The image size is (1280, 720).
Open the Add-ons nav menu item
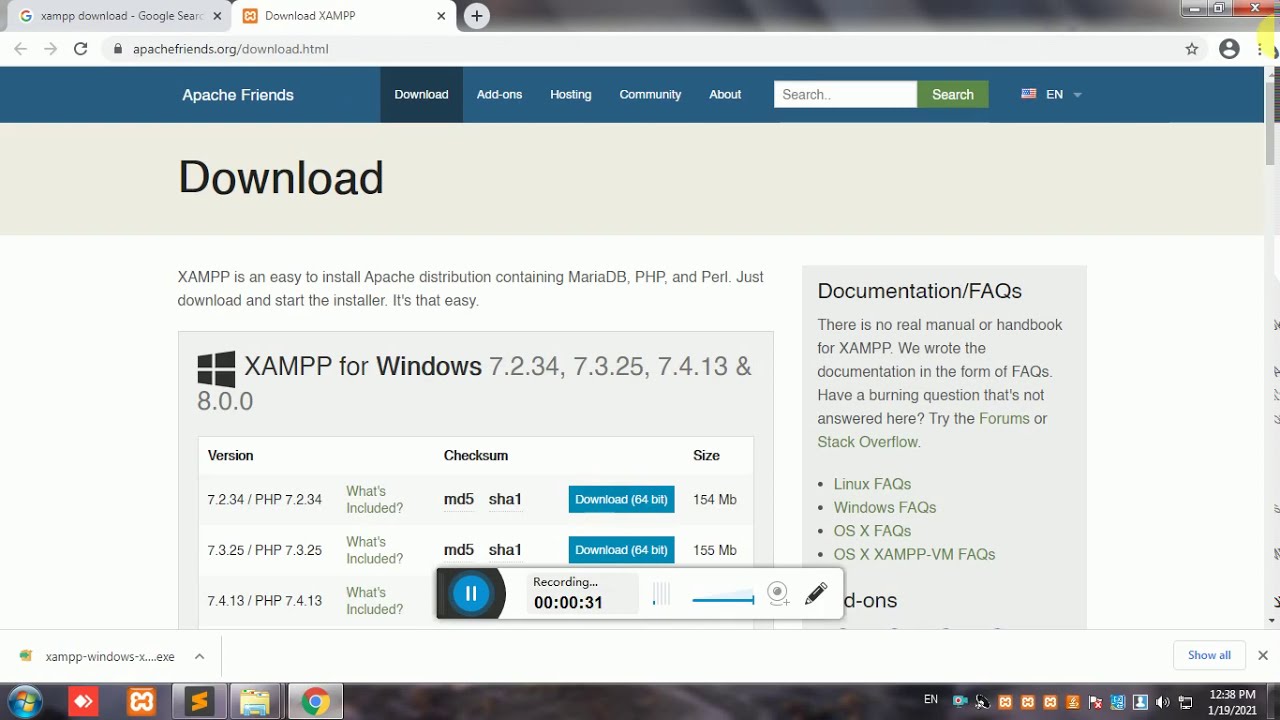(x=499, y=94)
